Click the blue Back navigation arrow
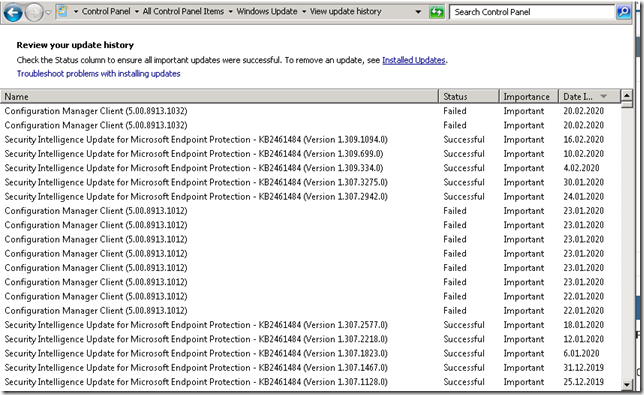The height and width of the screenshot is (395, 644). tap(13, 13)
